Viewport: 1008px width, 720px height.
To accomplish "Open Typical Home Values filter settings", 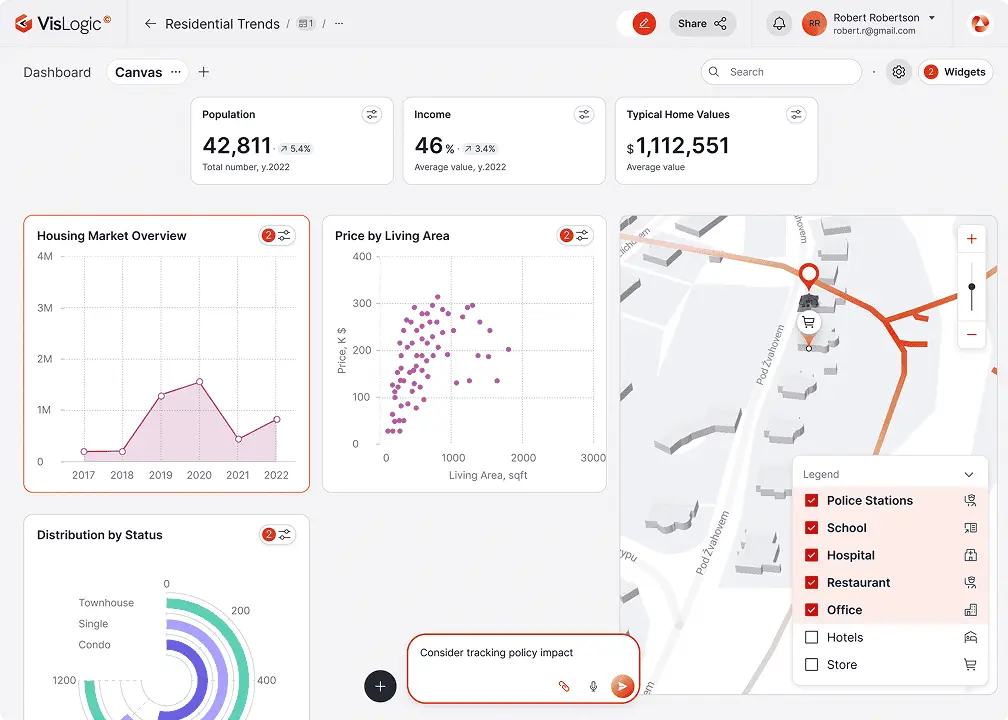I will (x=796, y=114).
